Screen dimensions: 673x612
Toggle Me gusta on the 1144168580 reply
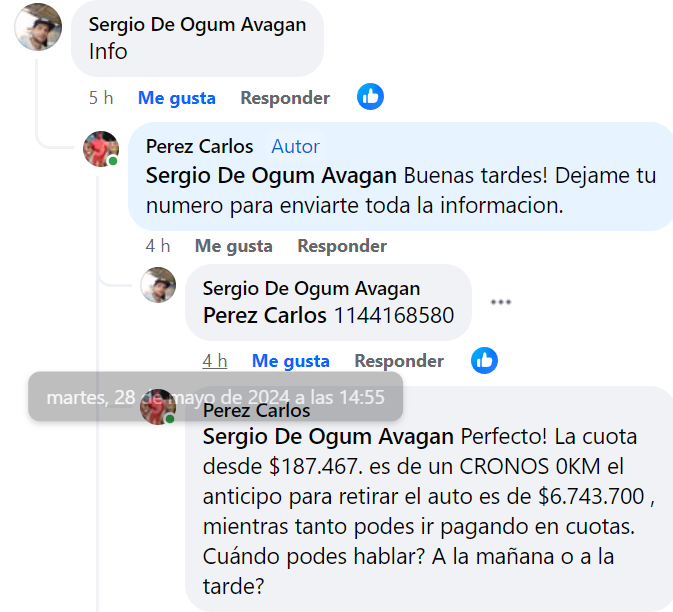point(291,361)
